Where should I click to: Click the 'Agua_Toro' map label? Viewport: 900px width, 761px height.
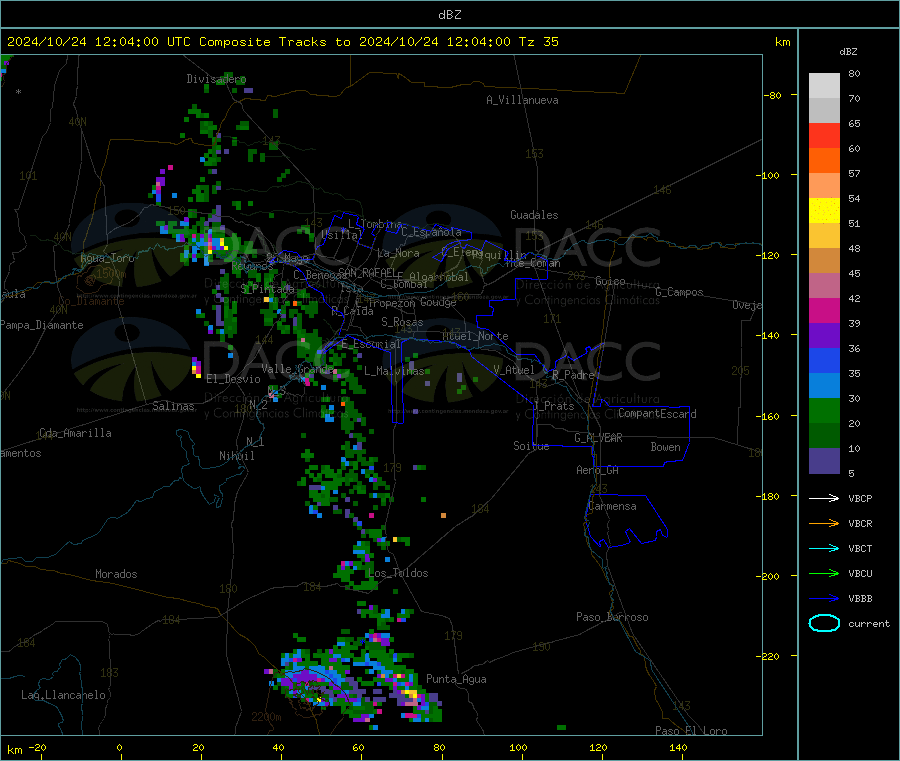click(107, 258)
